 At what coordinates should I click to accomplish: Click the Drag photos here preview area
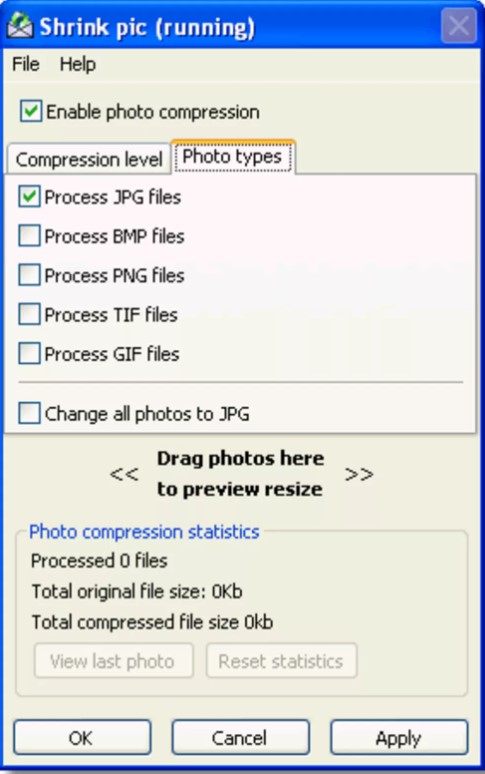(x=241, y=474)
